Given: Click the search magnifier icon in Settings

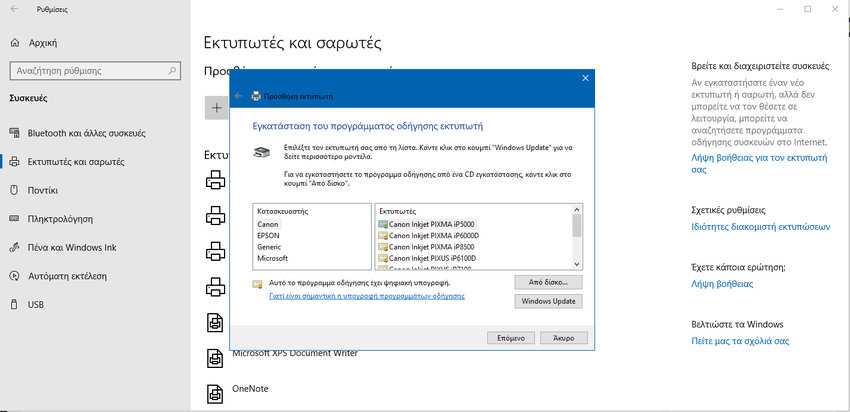Looking at the screenshot, I should (172, 71).
